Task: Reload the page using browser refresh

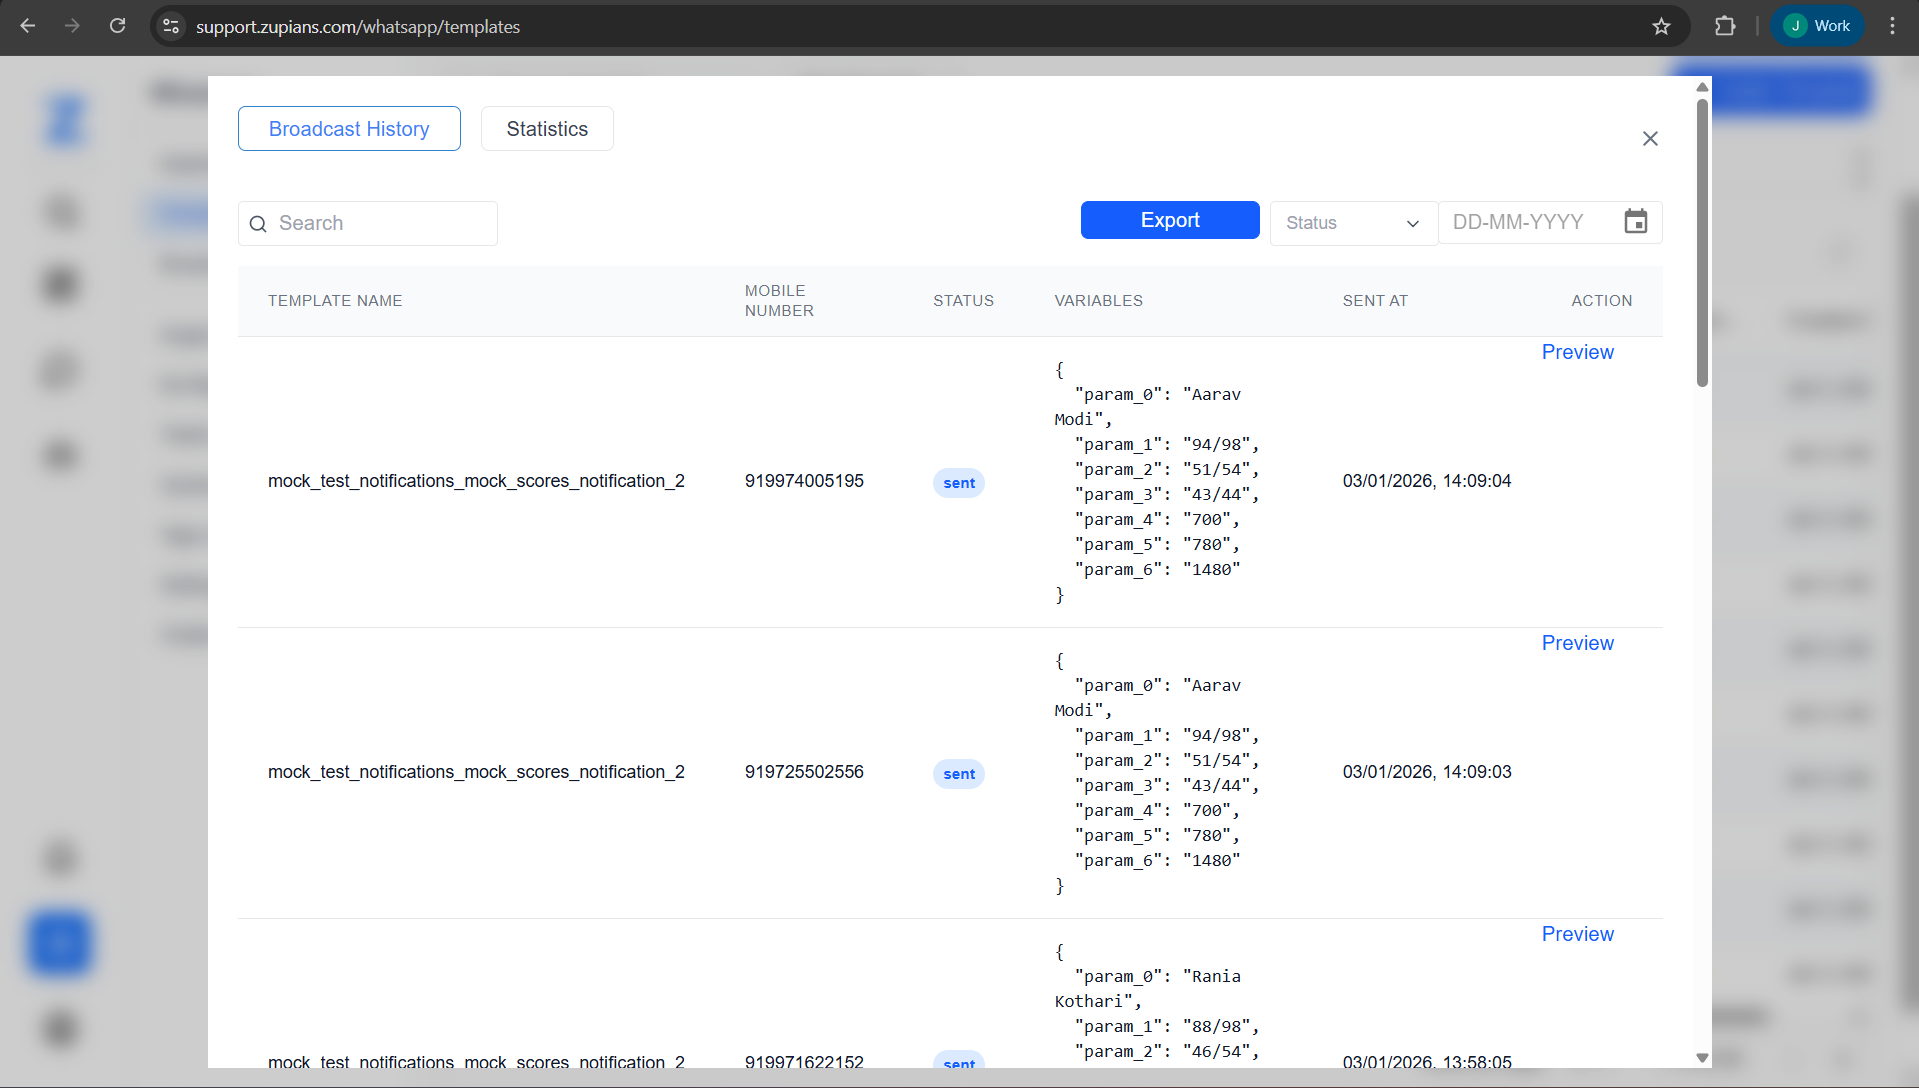Action: point(118,26)
